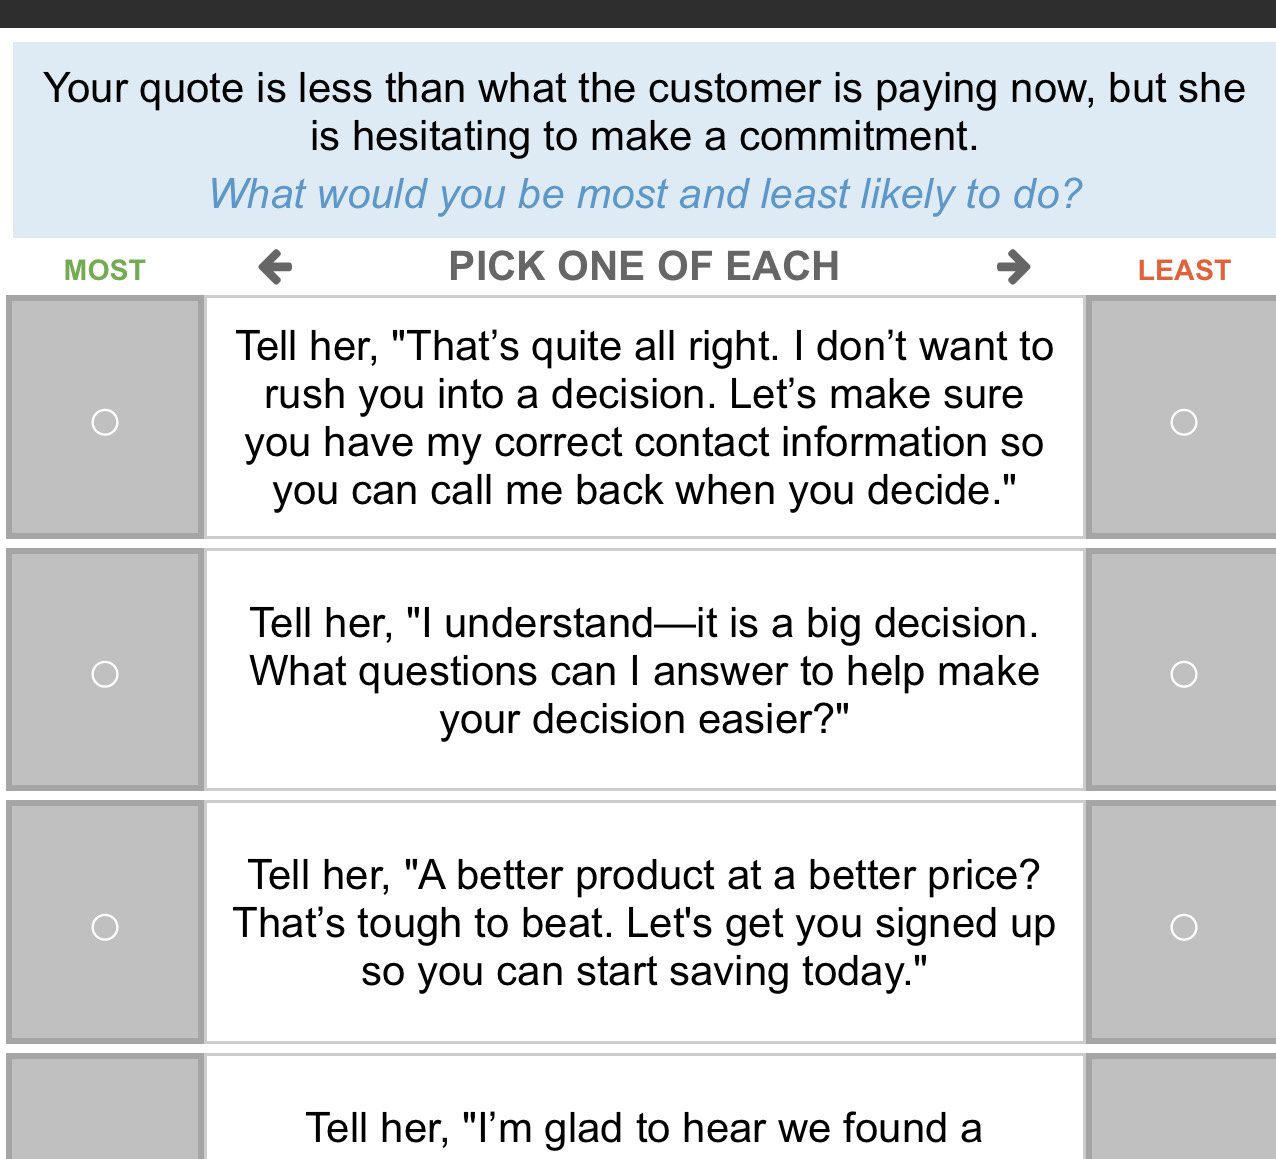Click the first answer option text box
1276x1159 pixels.
[644, 417]
